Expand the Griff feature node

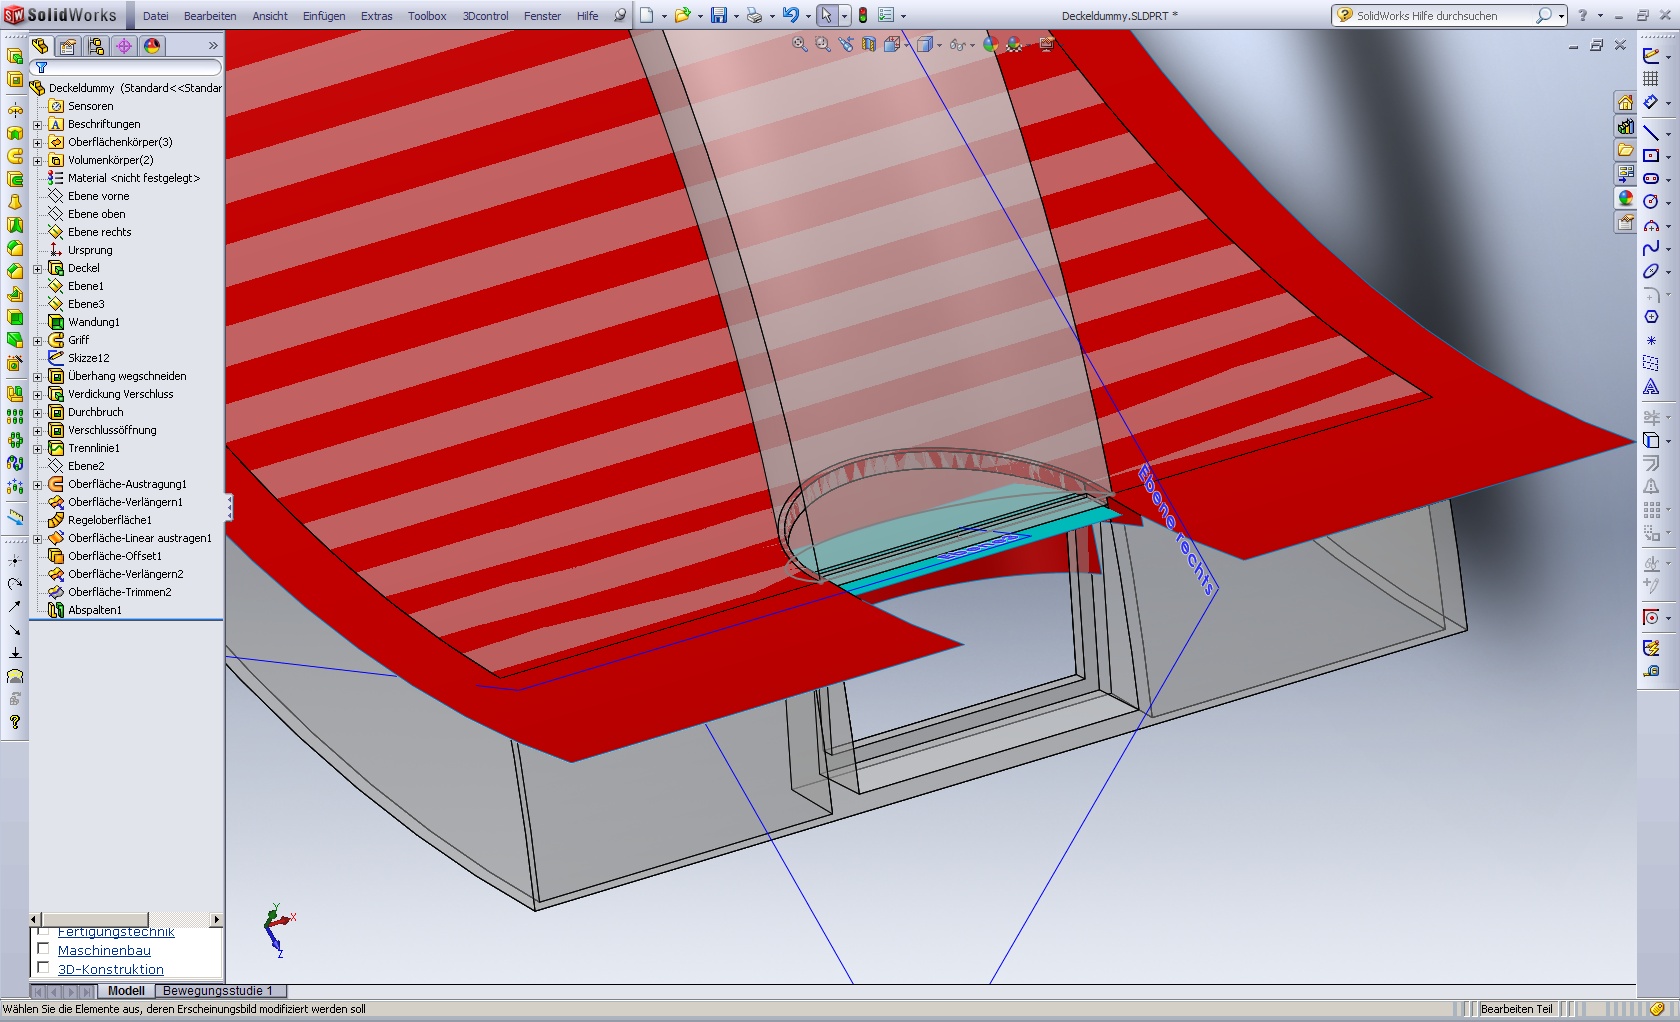tap(38, 340)
